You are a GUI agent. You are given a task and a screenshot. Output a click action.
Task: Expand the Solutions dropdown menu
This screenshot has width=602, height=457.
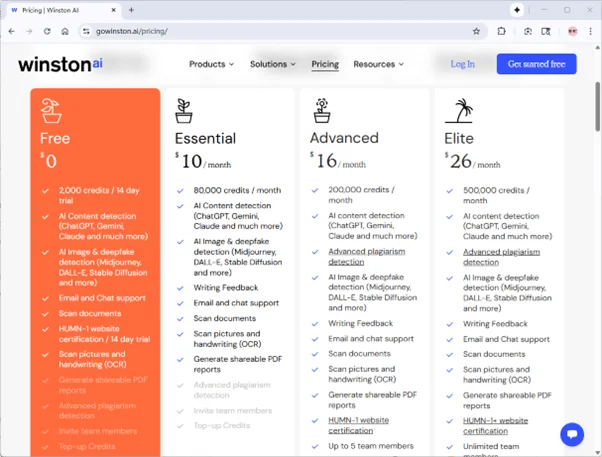tap(272, 64)
